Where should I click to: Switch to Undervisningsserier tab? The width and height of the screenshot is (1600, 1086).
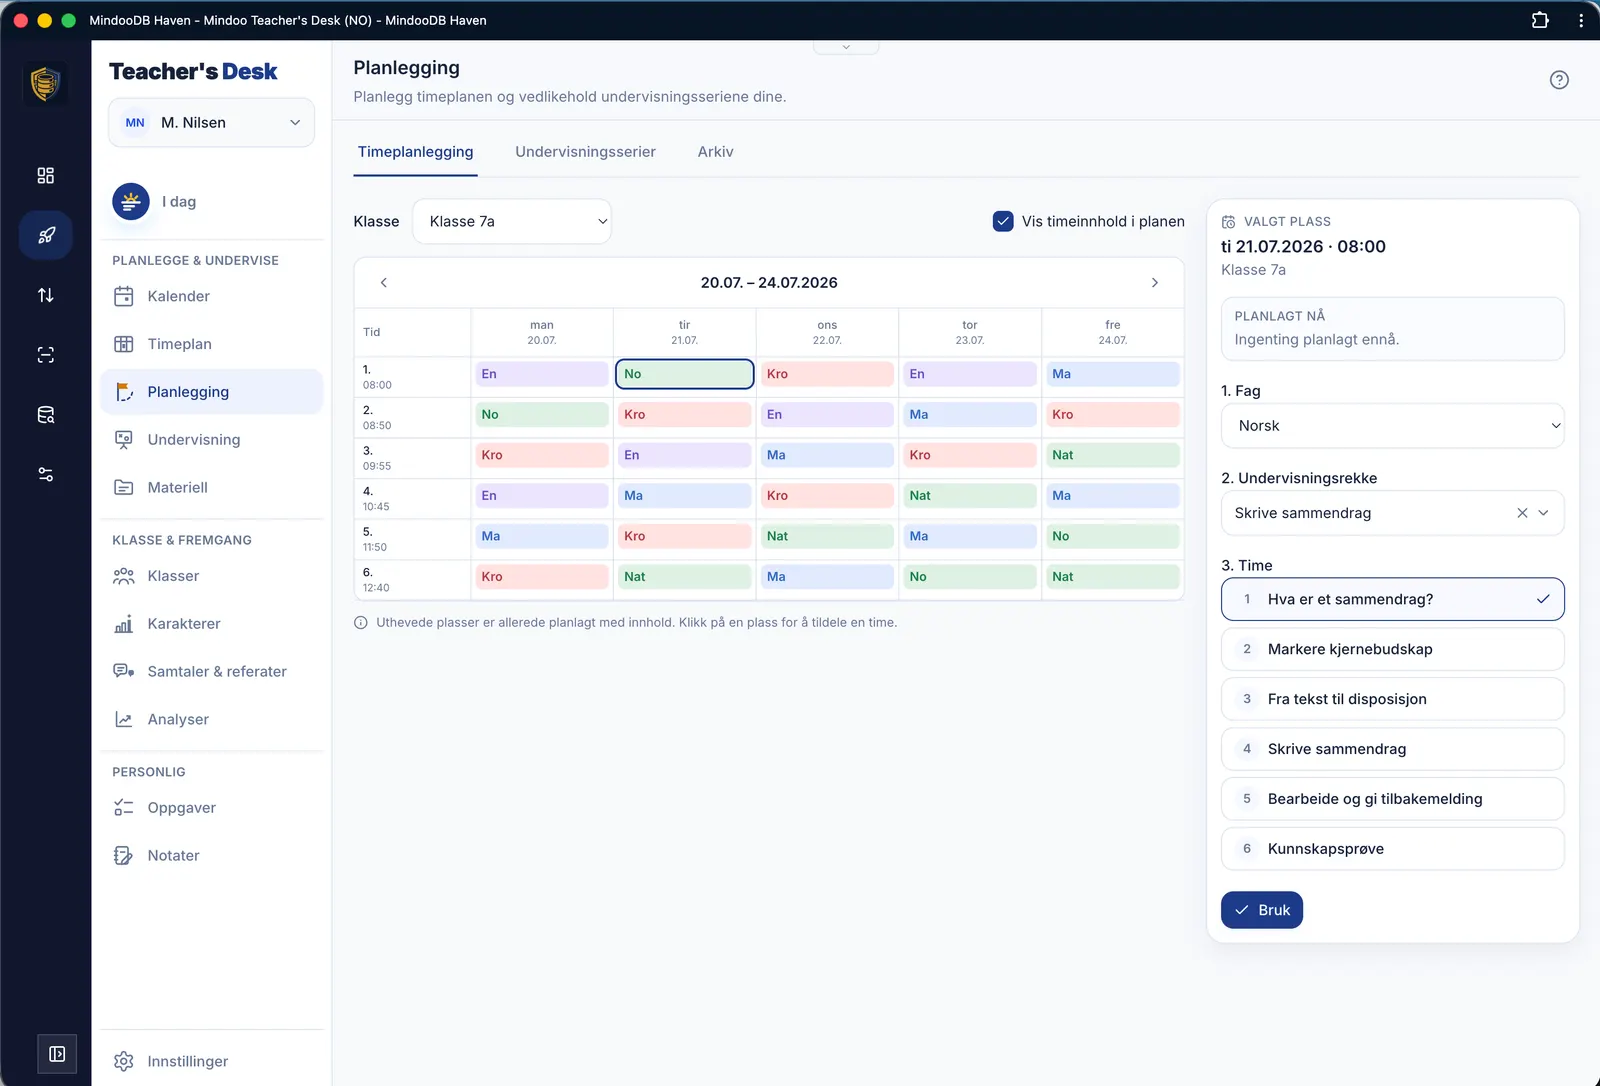(585, 152)
